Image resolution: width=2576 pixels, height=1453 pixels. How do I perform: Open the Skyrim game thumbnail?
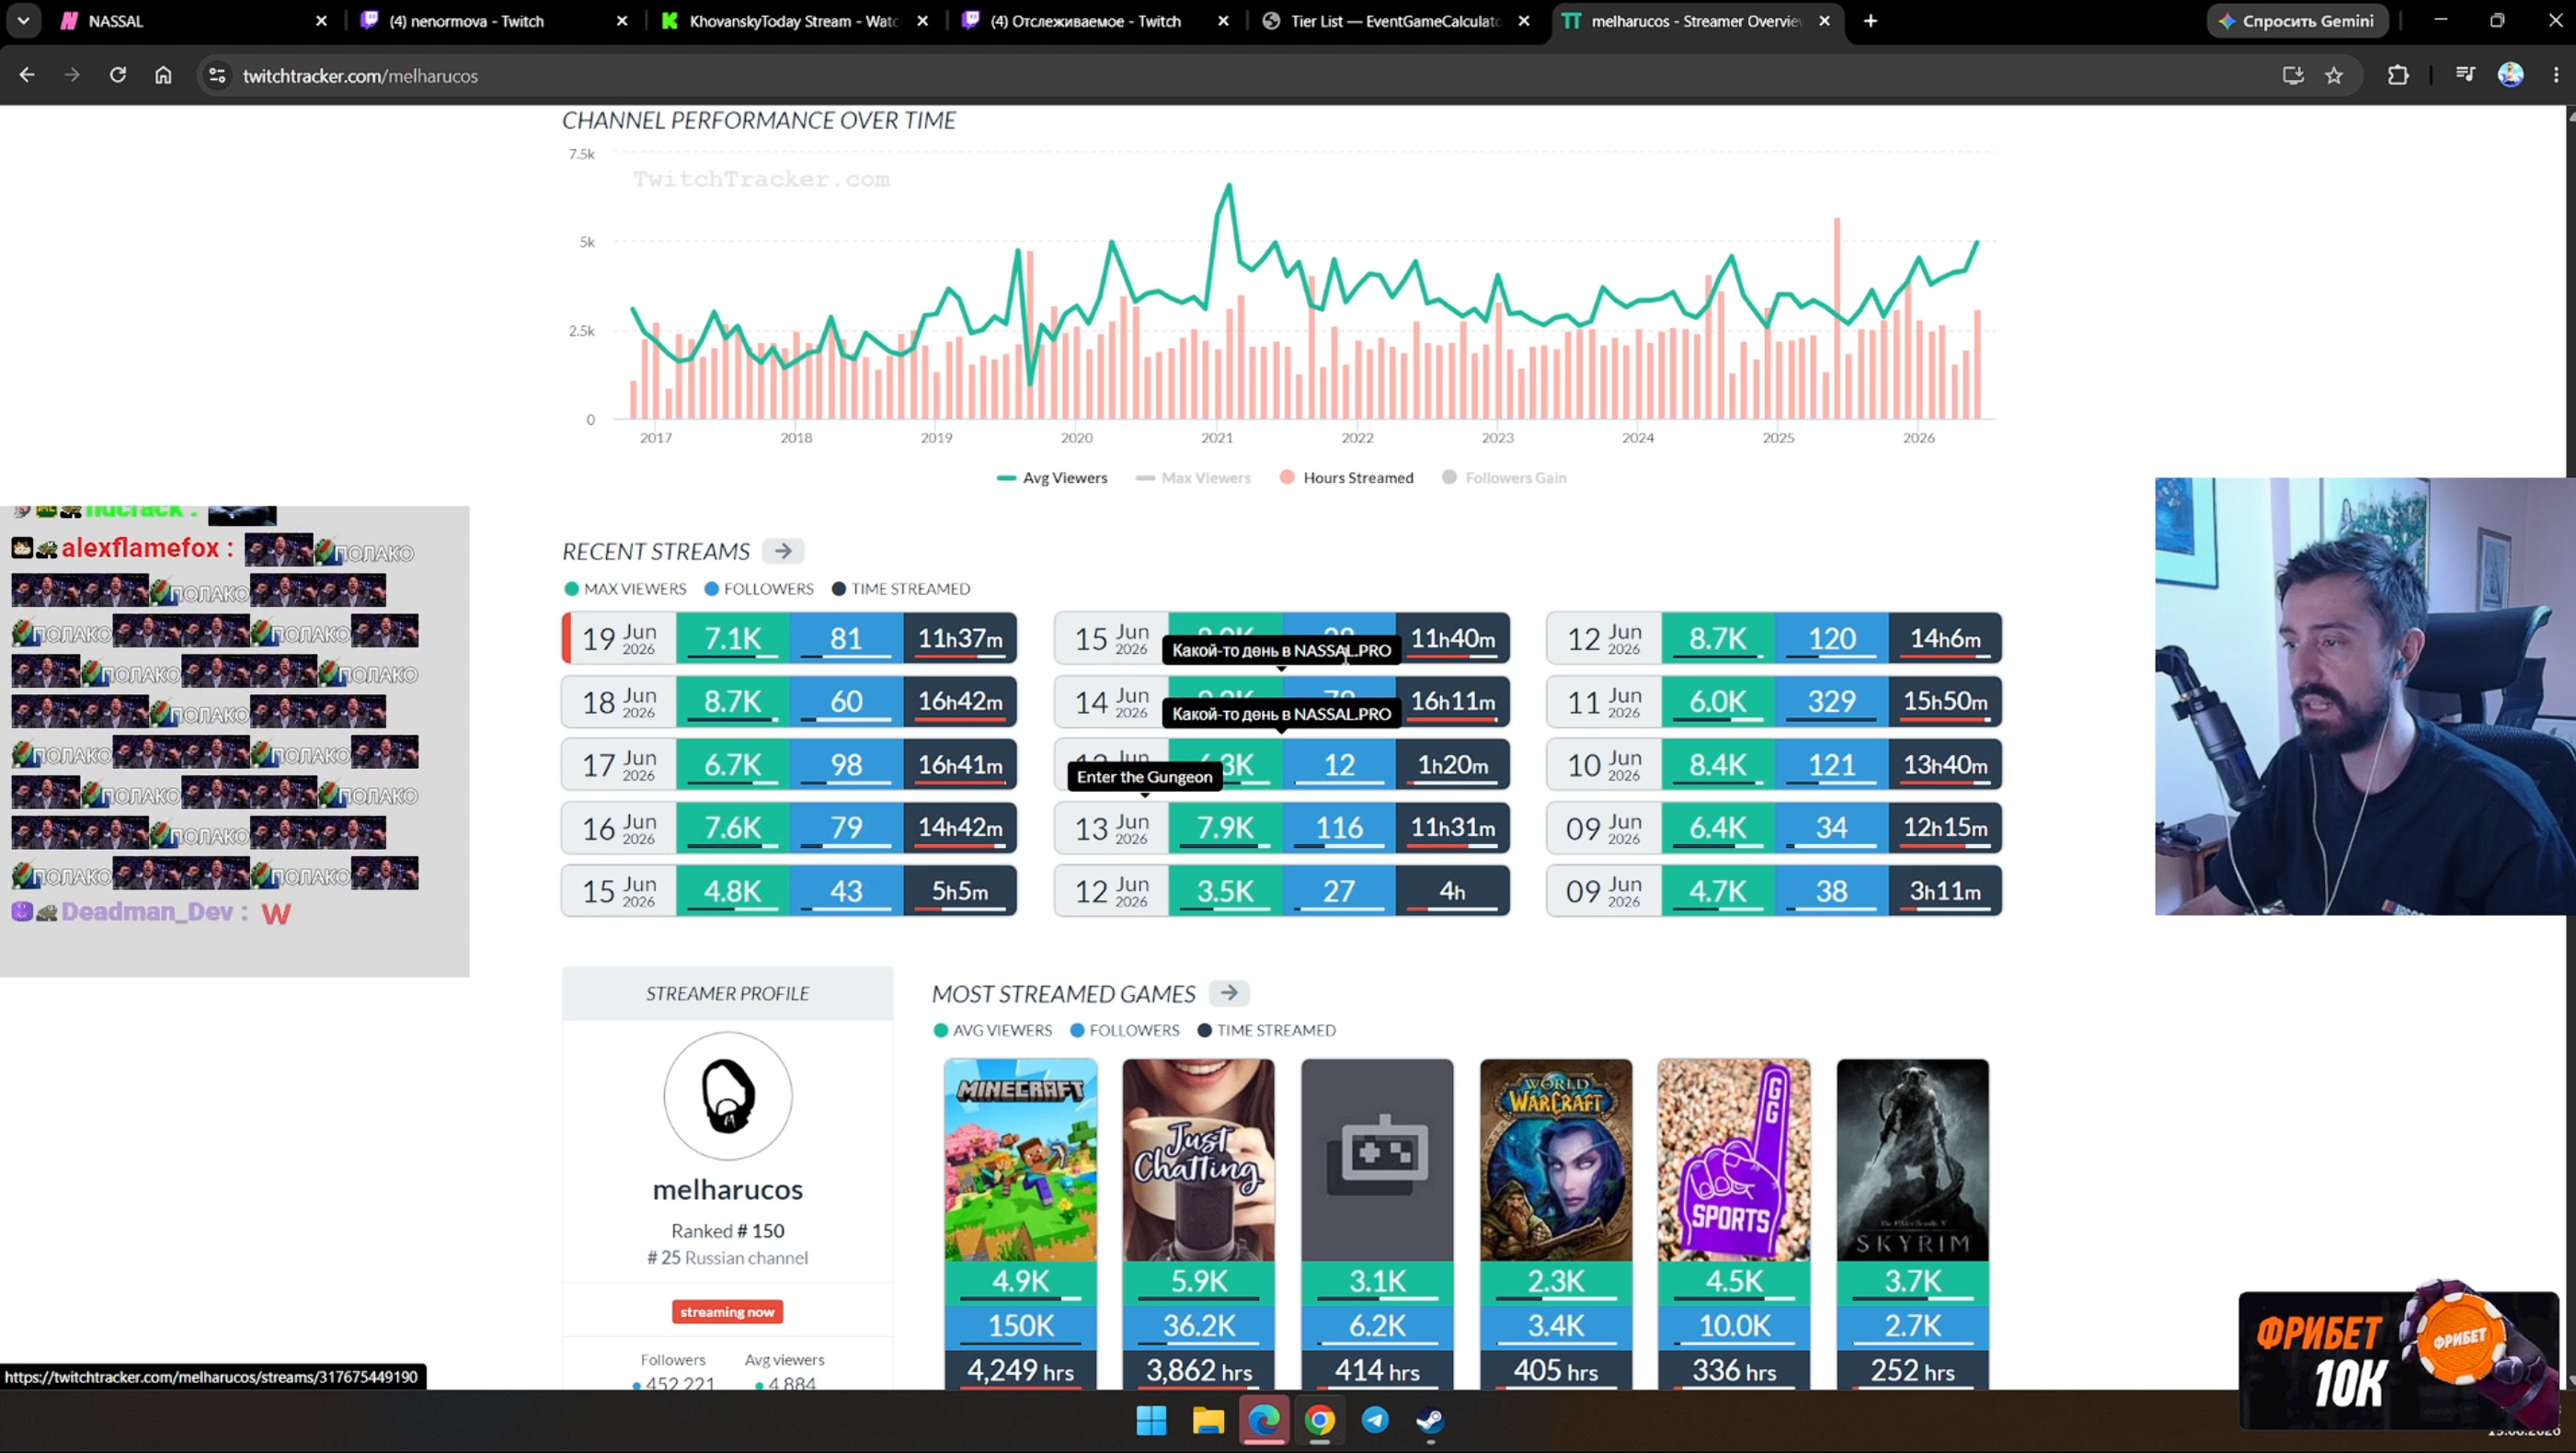coord(1913,1160)
